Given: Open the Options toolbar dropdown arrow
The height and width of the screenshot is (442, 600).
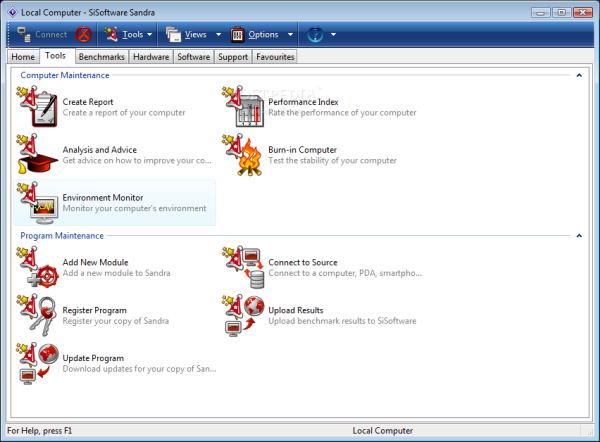Looking at the screenshot, I should click(290, 34).
